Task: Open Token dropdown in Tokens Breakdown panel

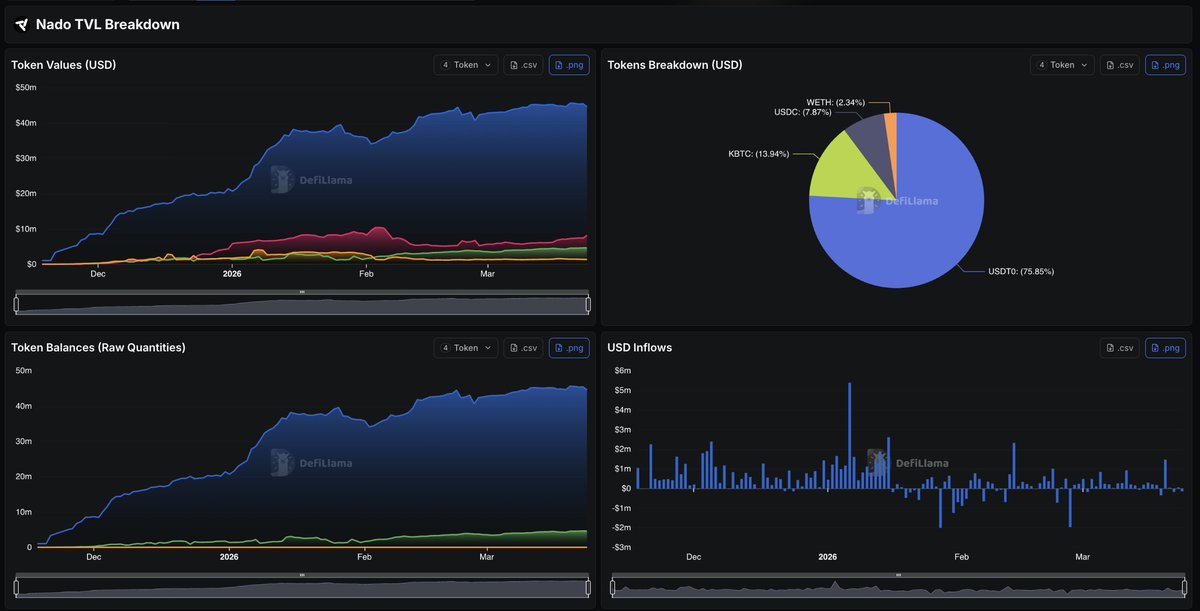Action: tap(1062, 65)
